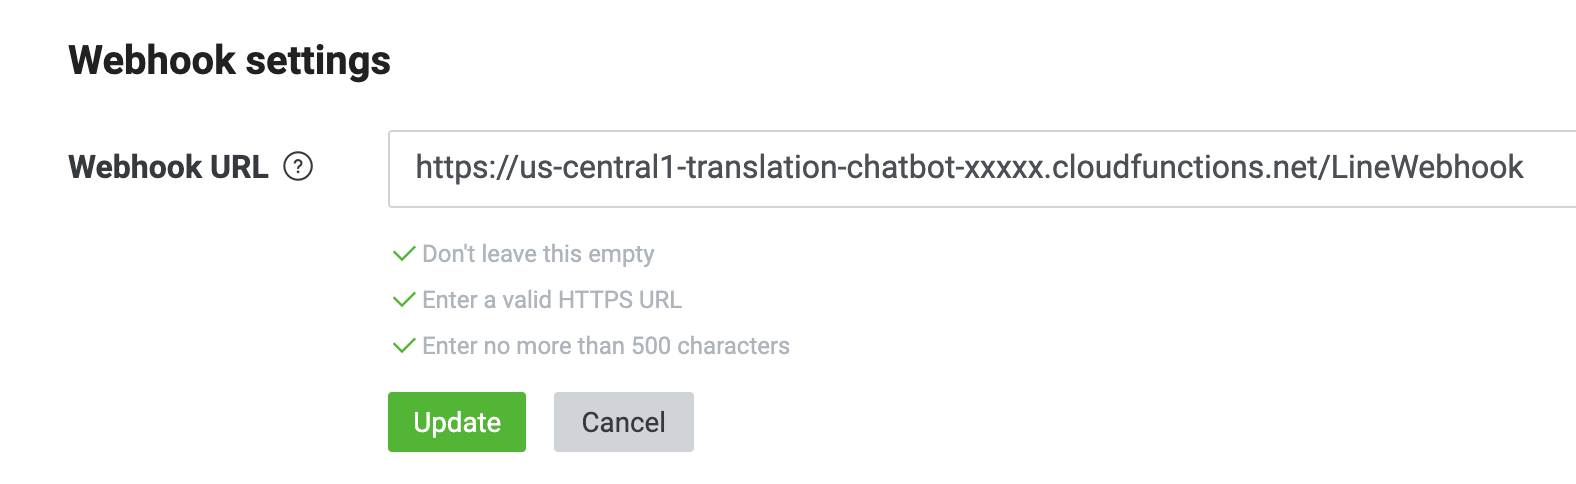Focus the Webhook URL input field
This screenshot has height=484, width=1576.
pos(982,169)
